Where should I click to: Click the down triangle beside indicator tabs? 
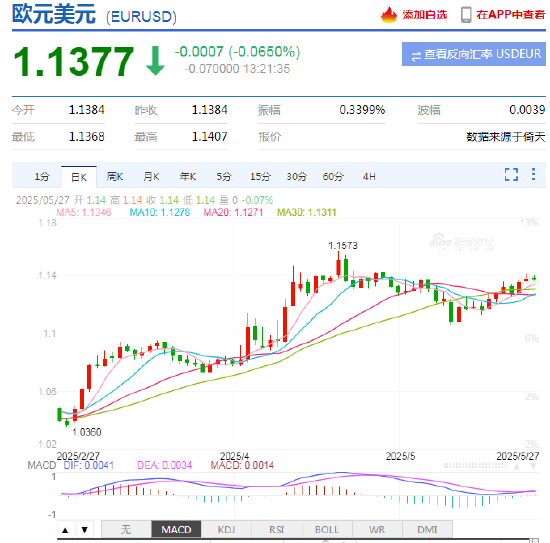click(x=85, y=530)
